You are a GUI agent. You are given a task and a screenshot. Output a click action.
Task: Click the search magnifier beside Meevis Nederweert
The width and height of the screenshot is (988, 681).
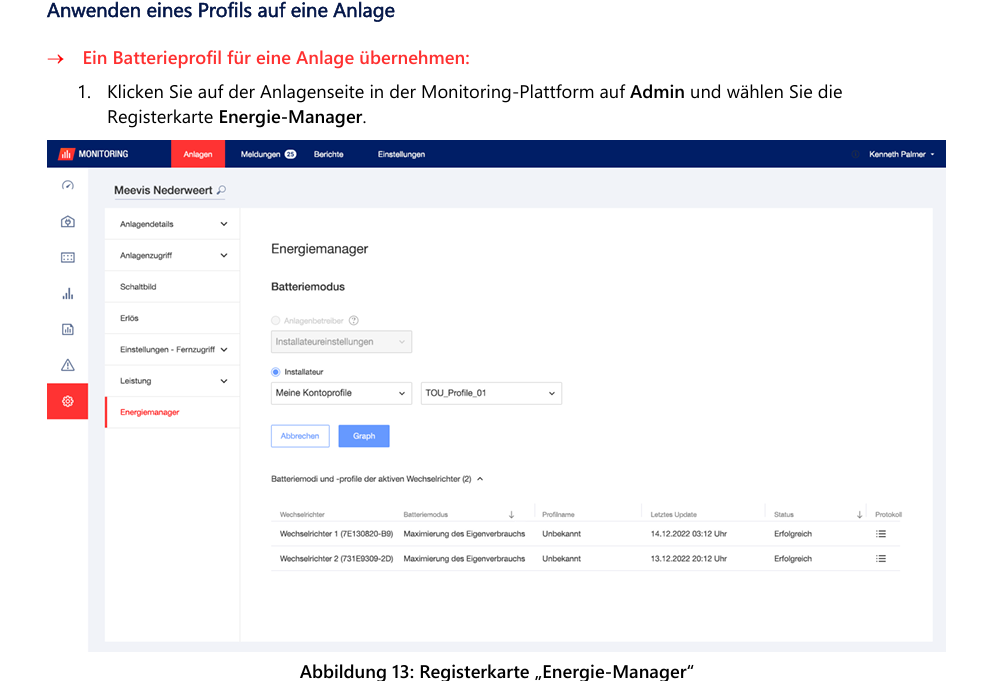[221, 190]
